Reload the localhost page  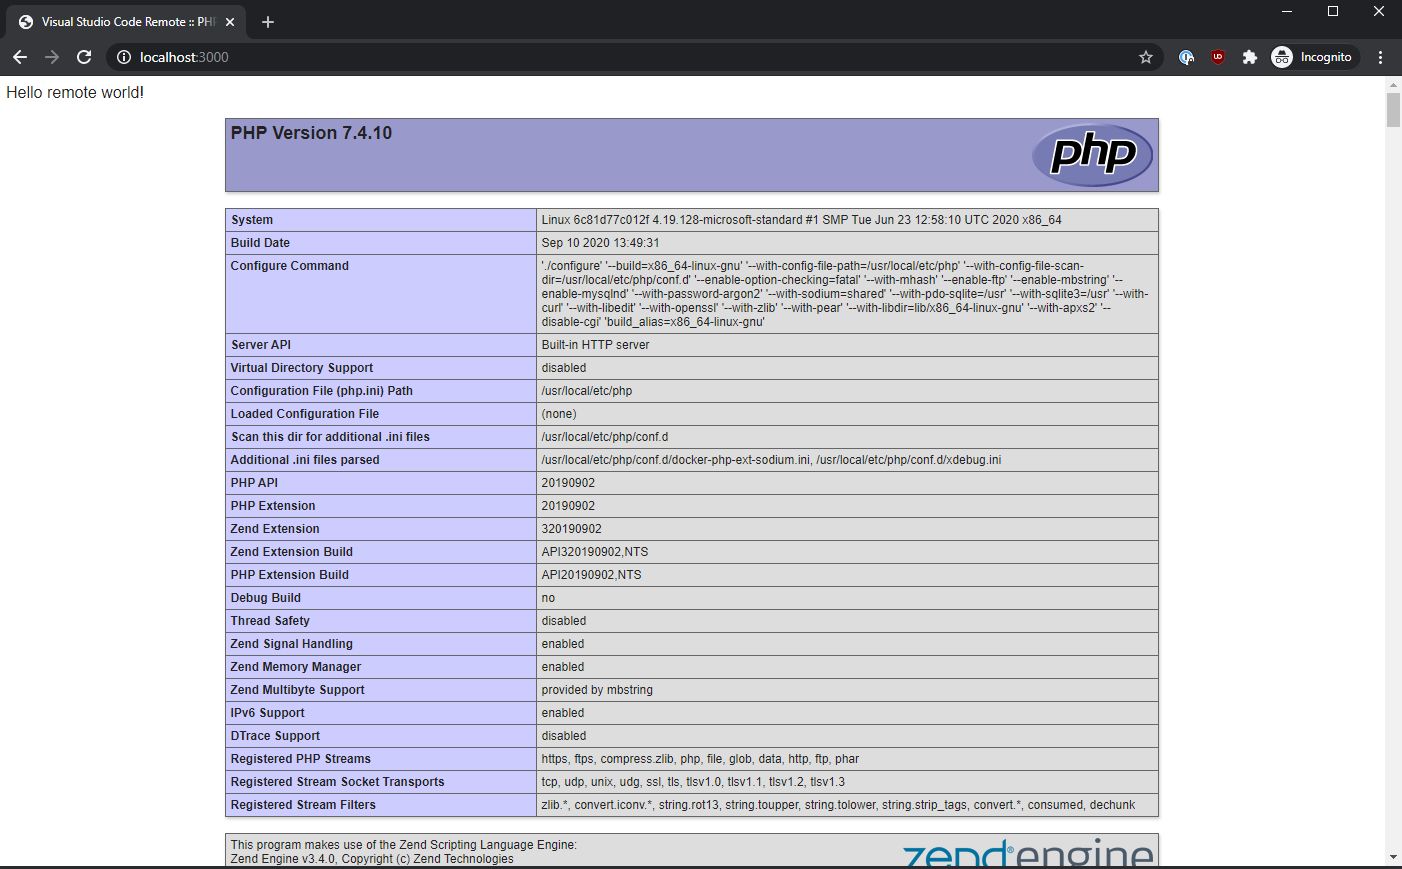(84, 57)
